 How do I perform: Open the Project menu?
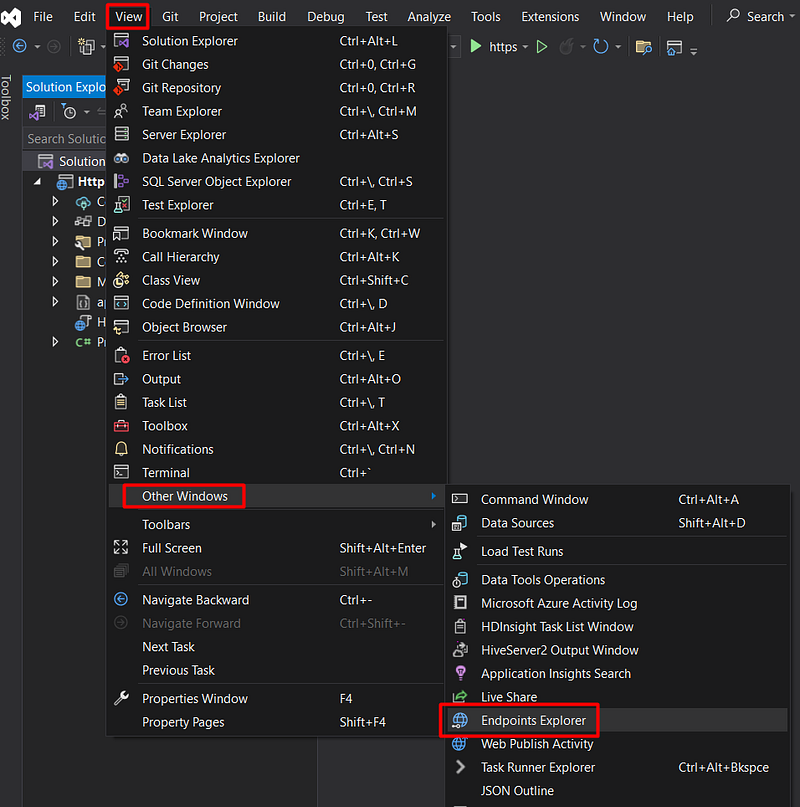coord(218,16)
